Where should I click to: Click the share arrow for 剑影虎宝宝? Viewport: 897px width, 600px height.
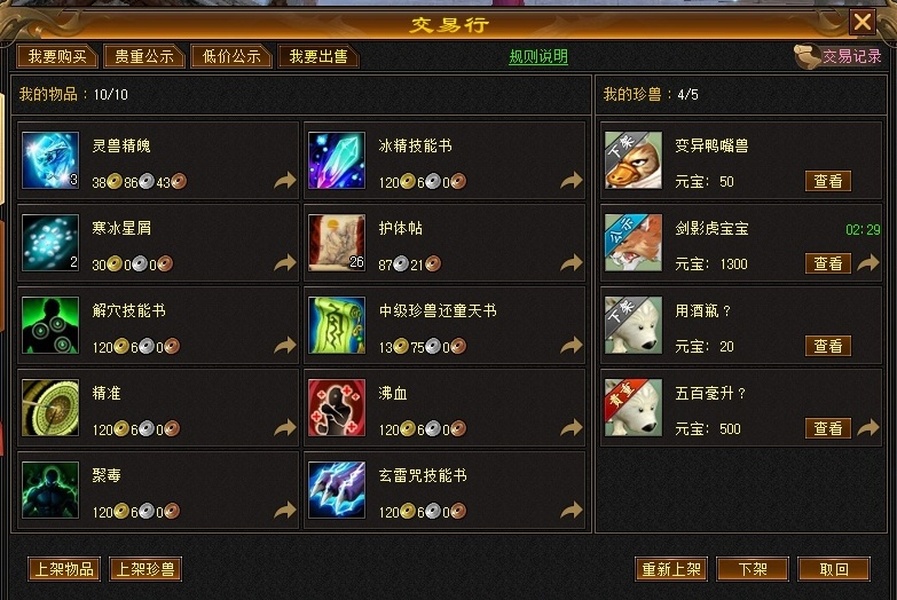pyautogui.click(x=868, y=263)
